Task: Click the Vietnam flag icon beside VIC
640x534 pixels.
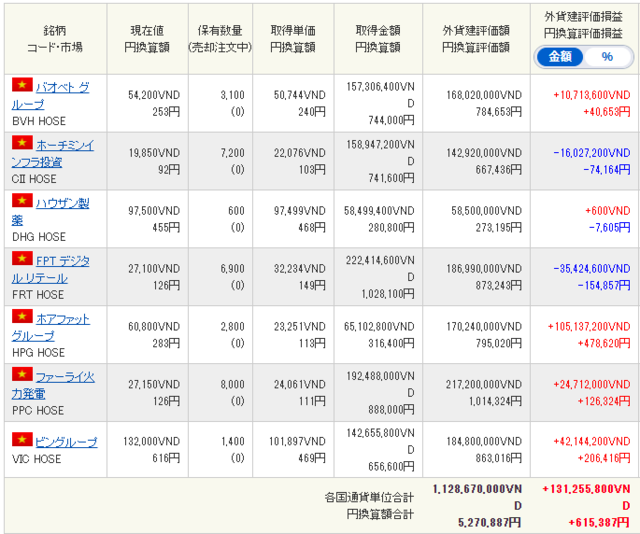Action: [22, 439]
